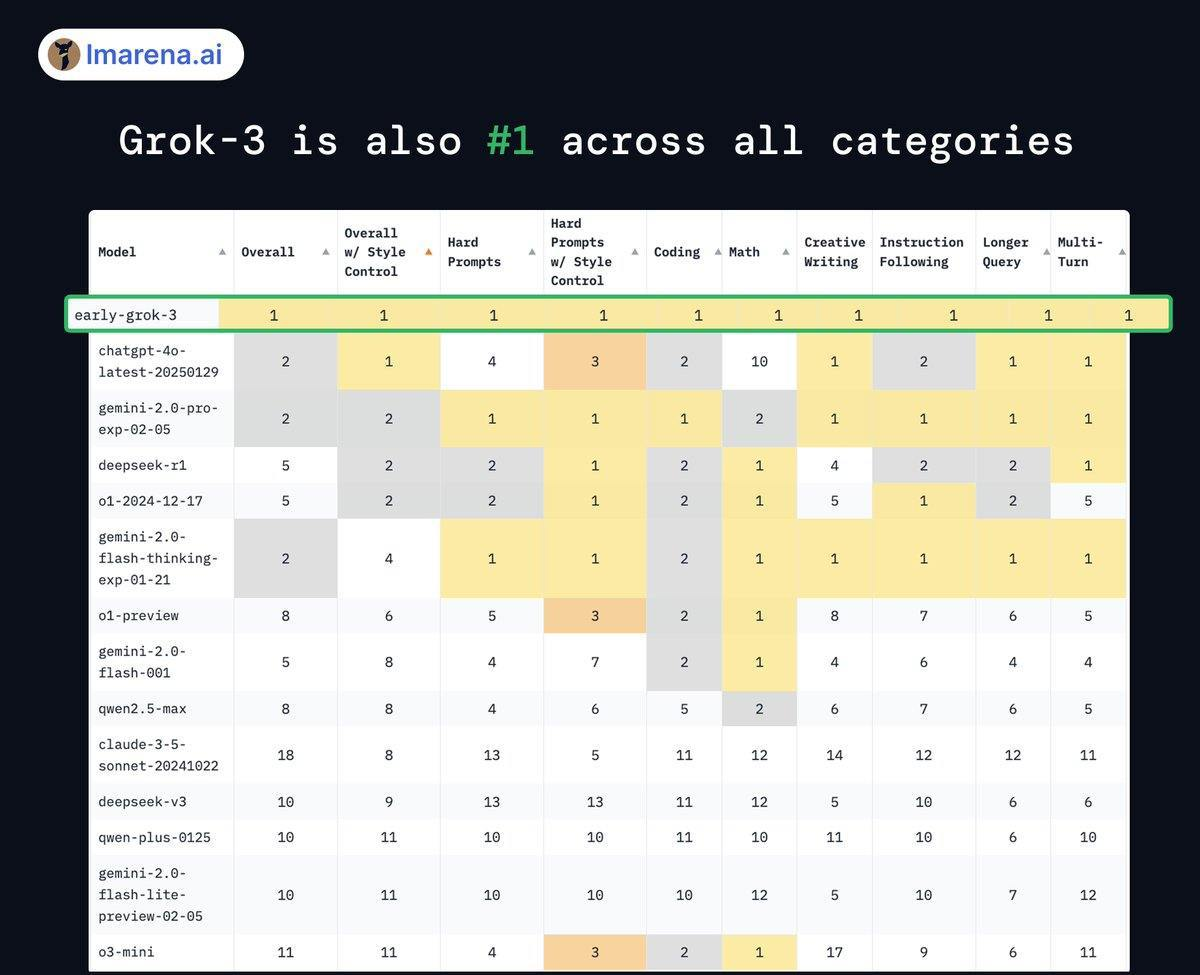Viewport: 1200px width, 975px height.
Task: Click qwen2.5-max Overall rank cell
Action: point(286,708)
